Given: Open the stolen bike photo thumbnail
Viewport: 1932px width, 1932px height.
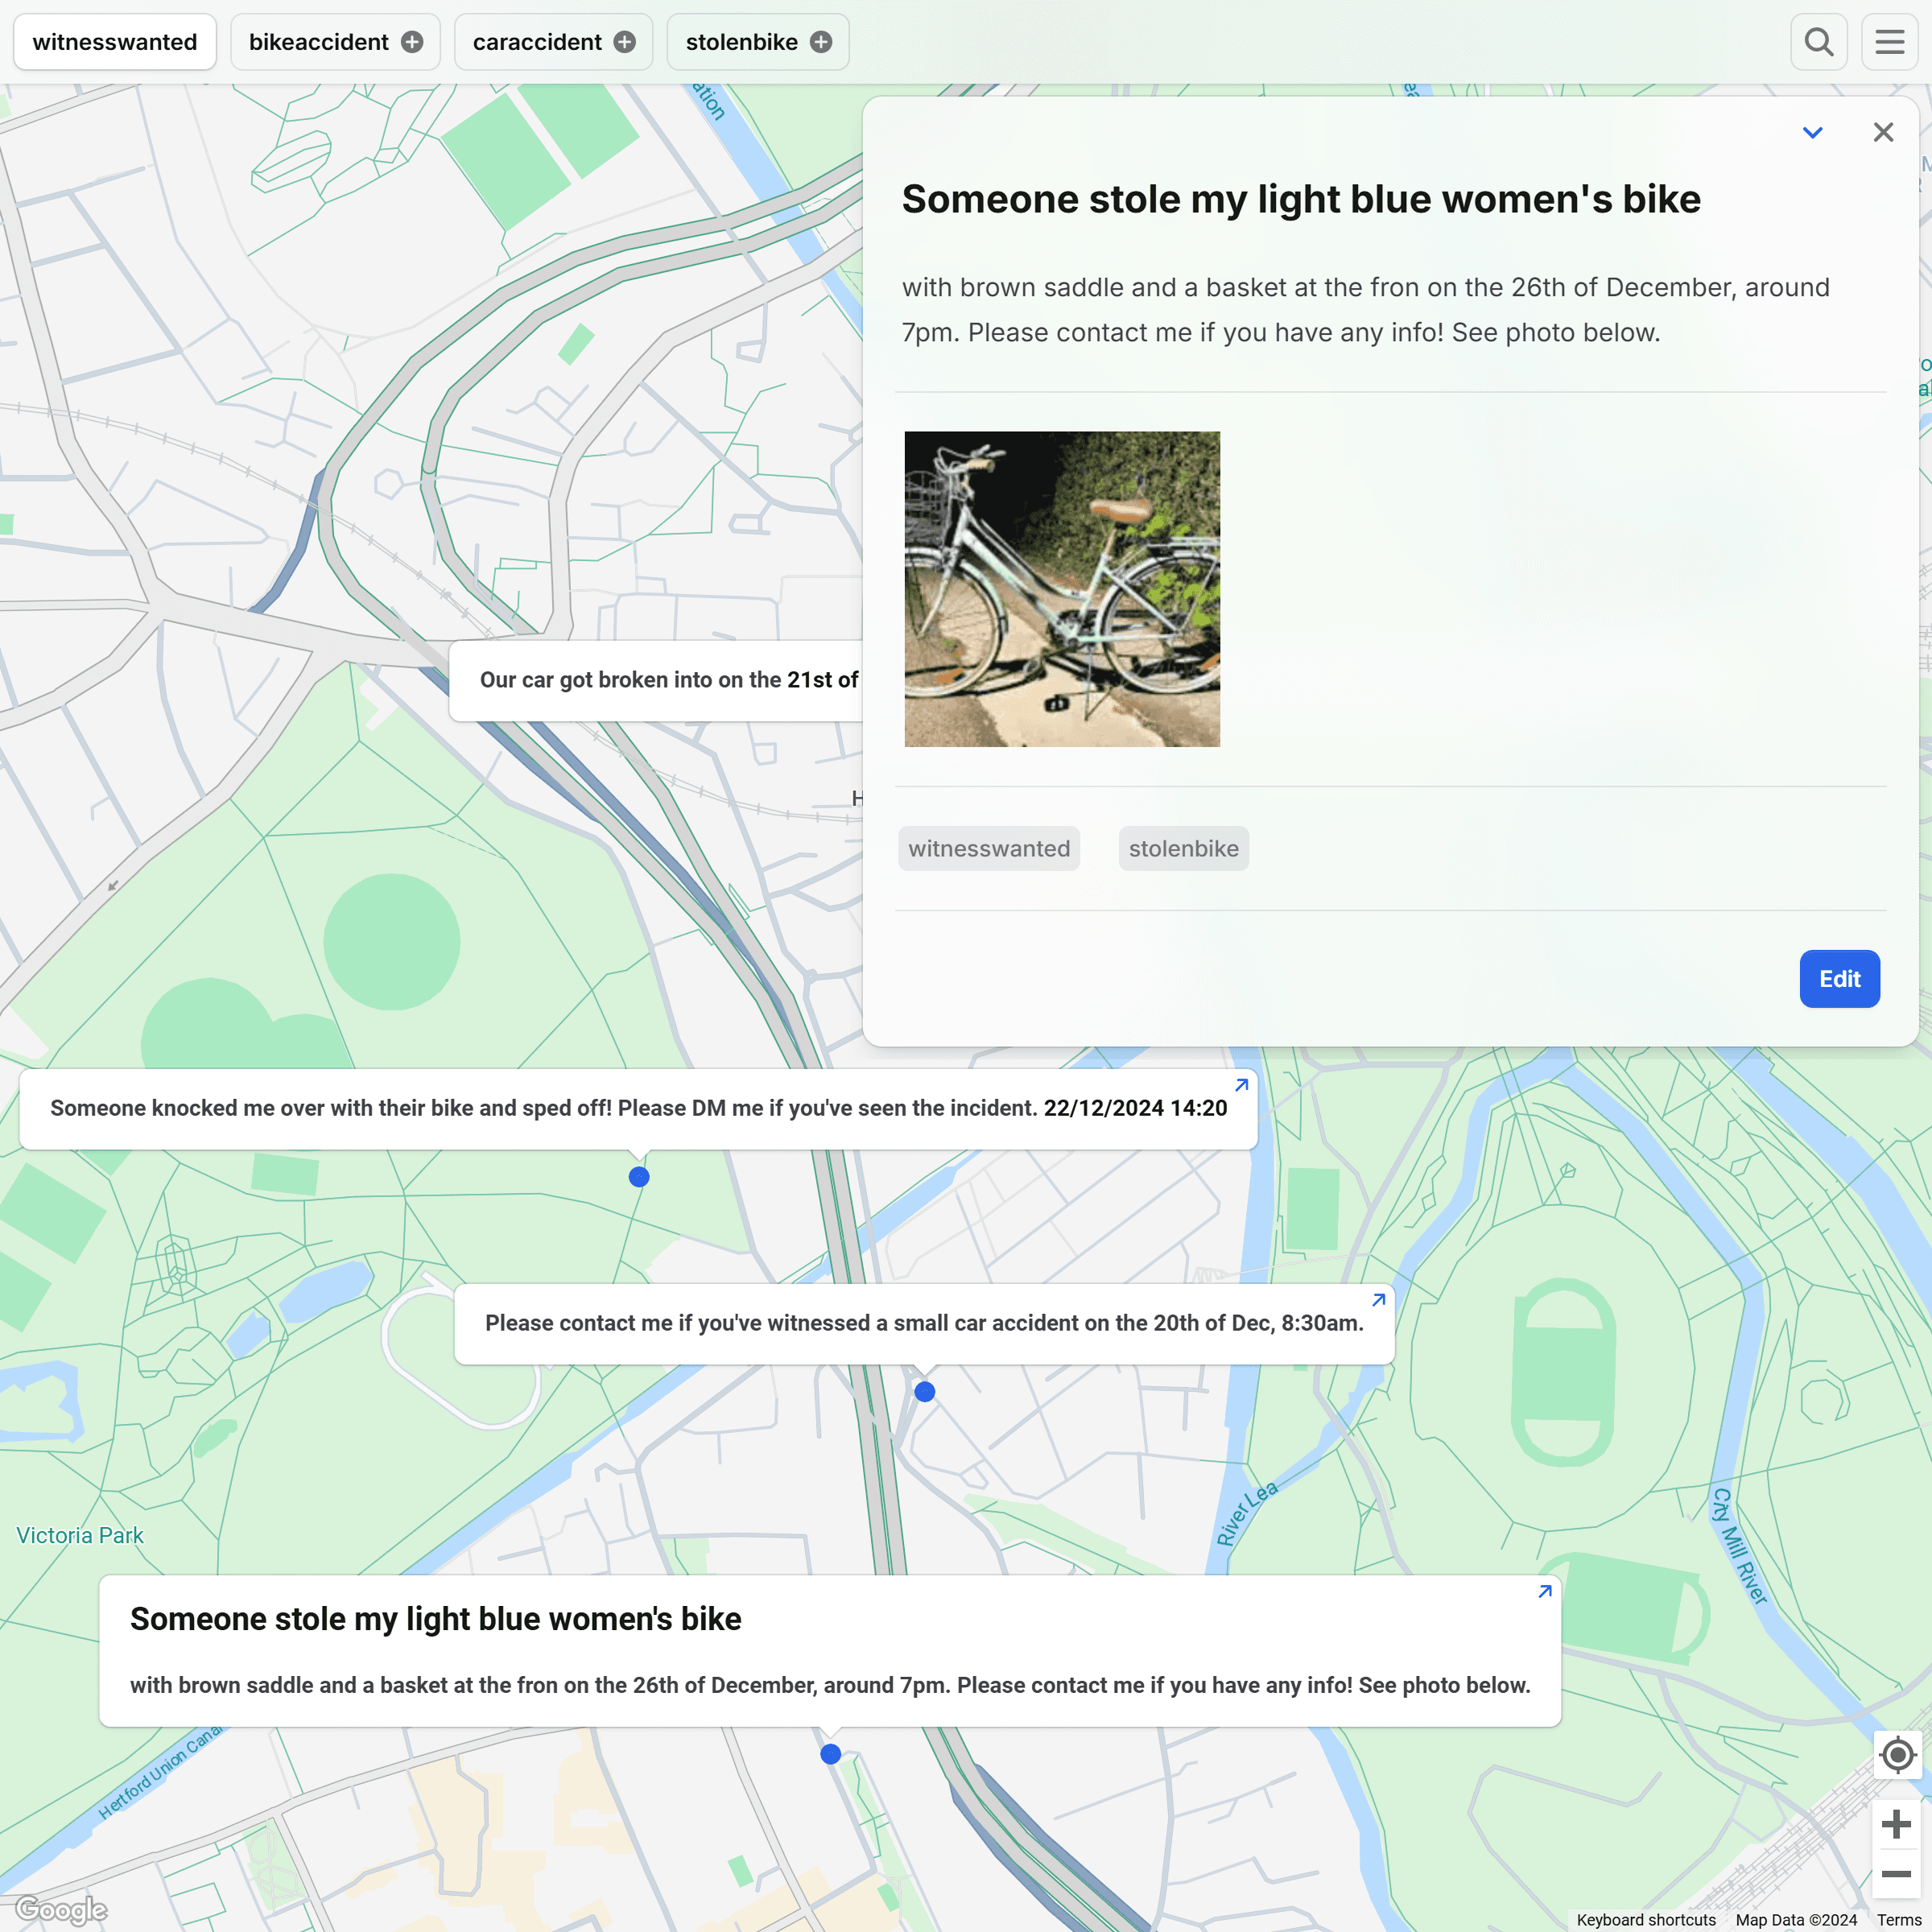Looking at the screenshot, I should pyautogui.click(x=1062, y=589).
